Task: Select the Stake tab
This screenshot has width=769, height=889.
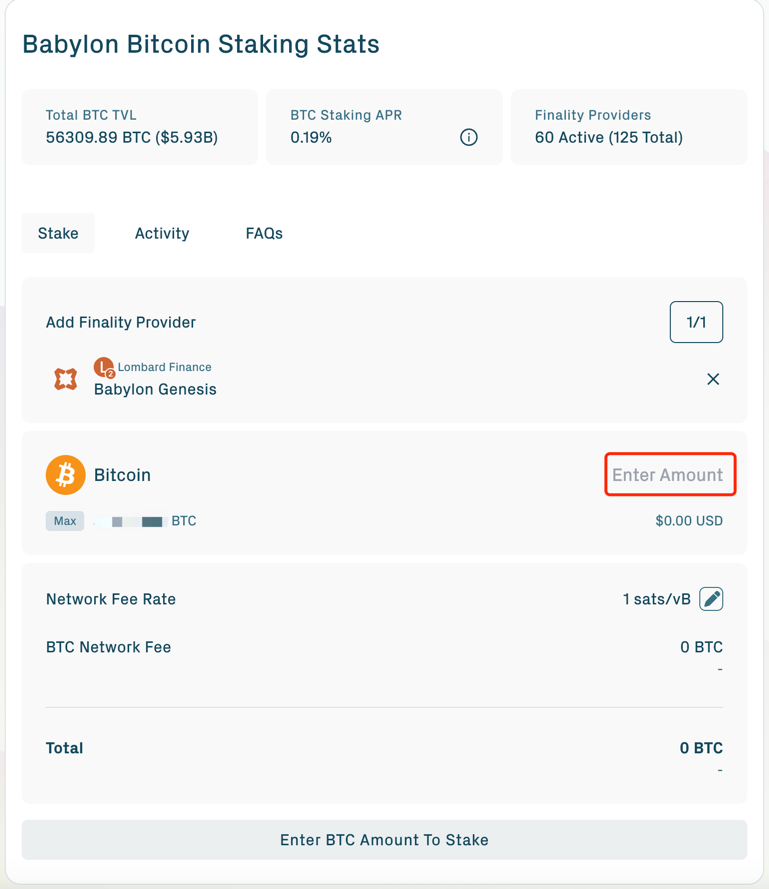Action: coord(58,233)
